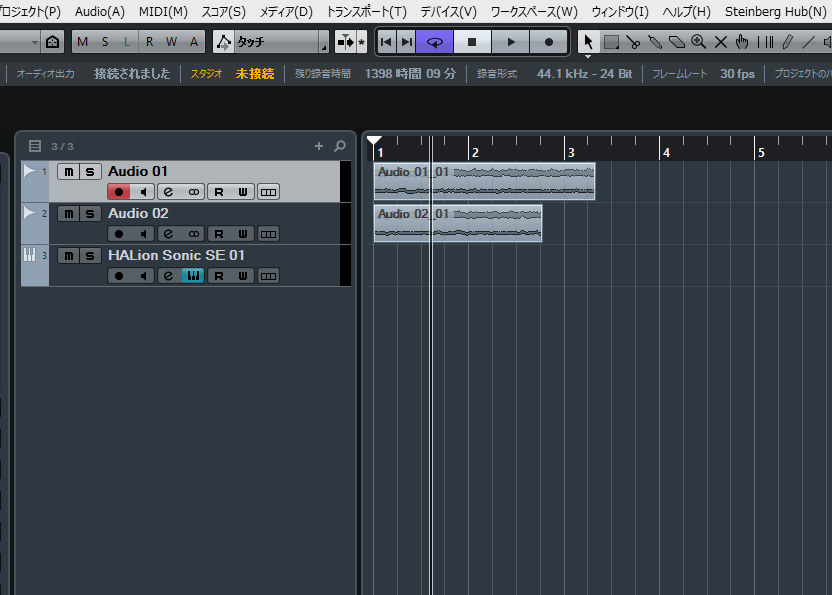Click bar 3 on the ruler
Viewport: 832px width, 595px height.
(571, 152)
